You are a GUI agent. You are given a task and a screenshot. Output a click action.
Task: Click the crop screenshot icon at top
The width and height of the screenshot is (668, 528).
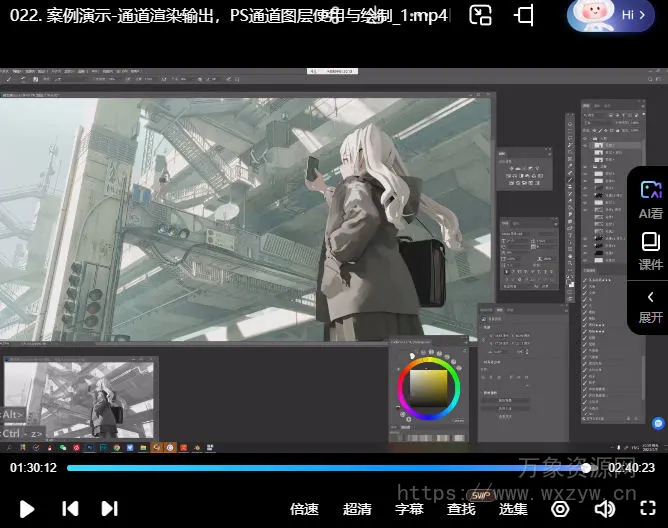click(x=525, y=15)
